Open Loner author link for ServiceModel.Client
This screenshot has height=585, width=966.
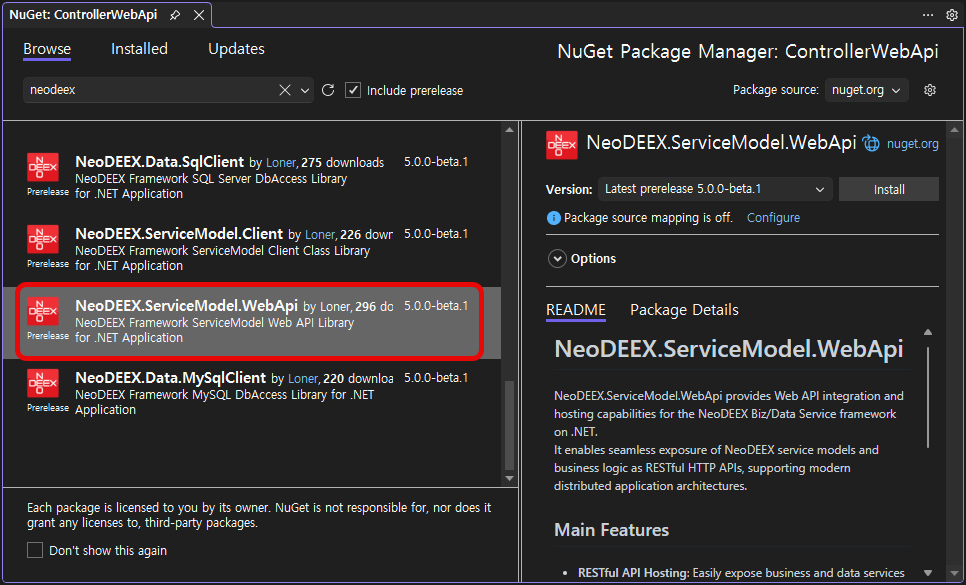click(x=320, y=235)
